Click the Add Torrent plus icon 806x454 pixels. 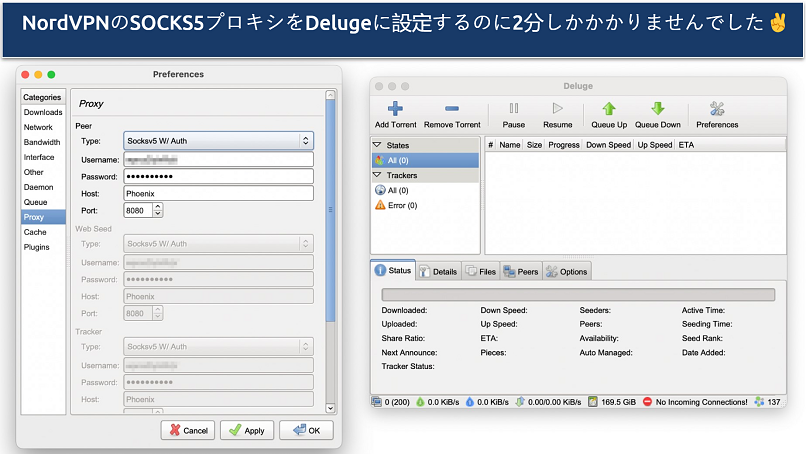[395, 109]
